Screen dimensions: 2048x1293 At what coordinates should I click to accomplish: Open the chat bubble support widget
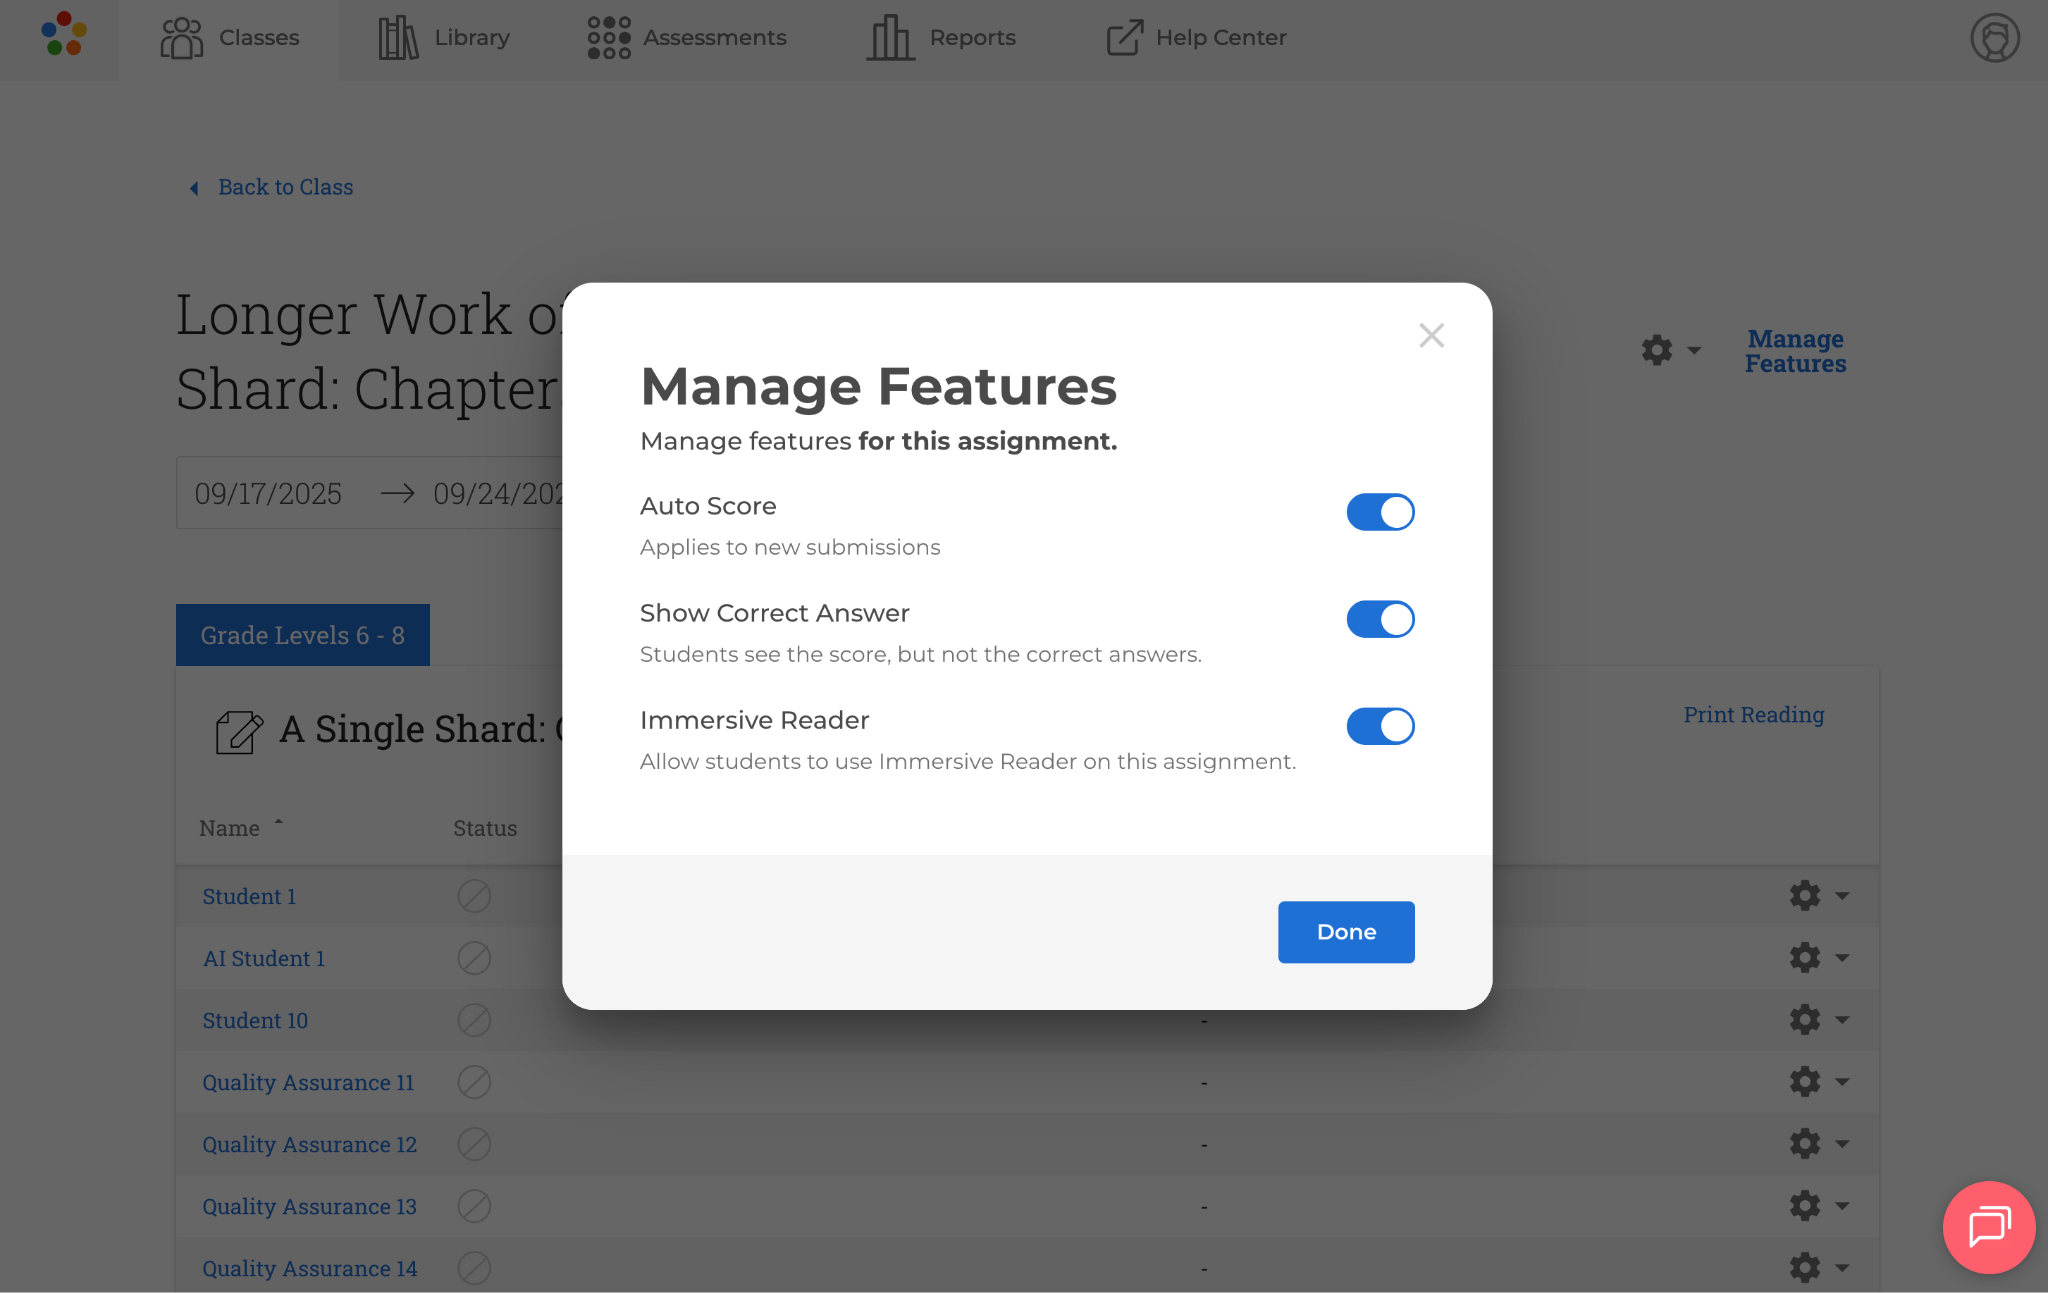1989,1227
